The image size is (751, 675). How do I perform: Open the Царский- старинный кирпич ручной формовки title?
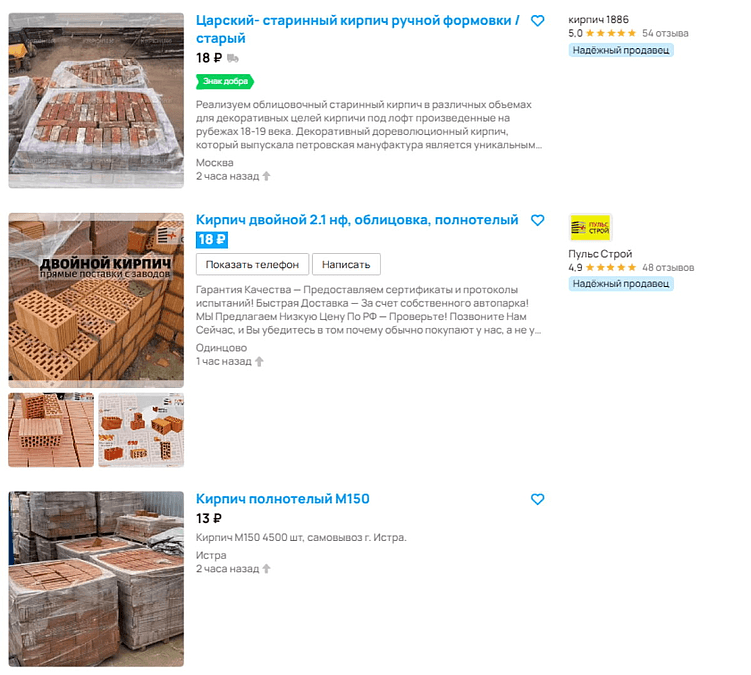click(357, 29)
